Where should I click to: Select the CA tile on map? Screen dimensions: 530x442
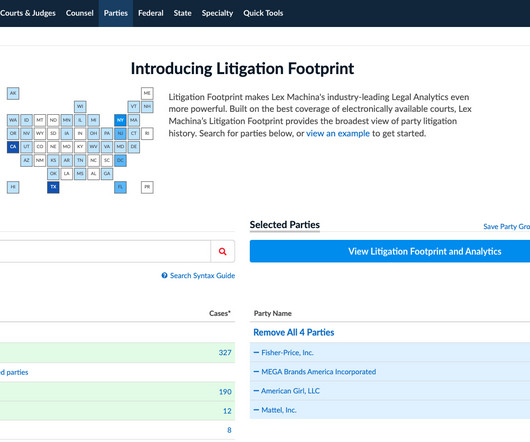click(13, 147)
